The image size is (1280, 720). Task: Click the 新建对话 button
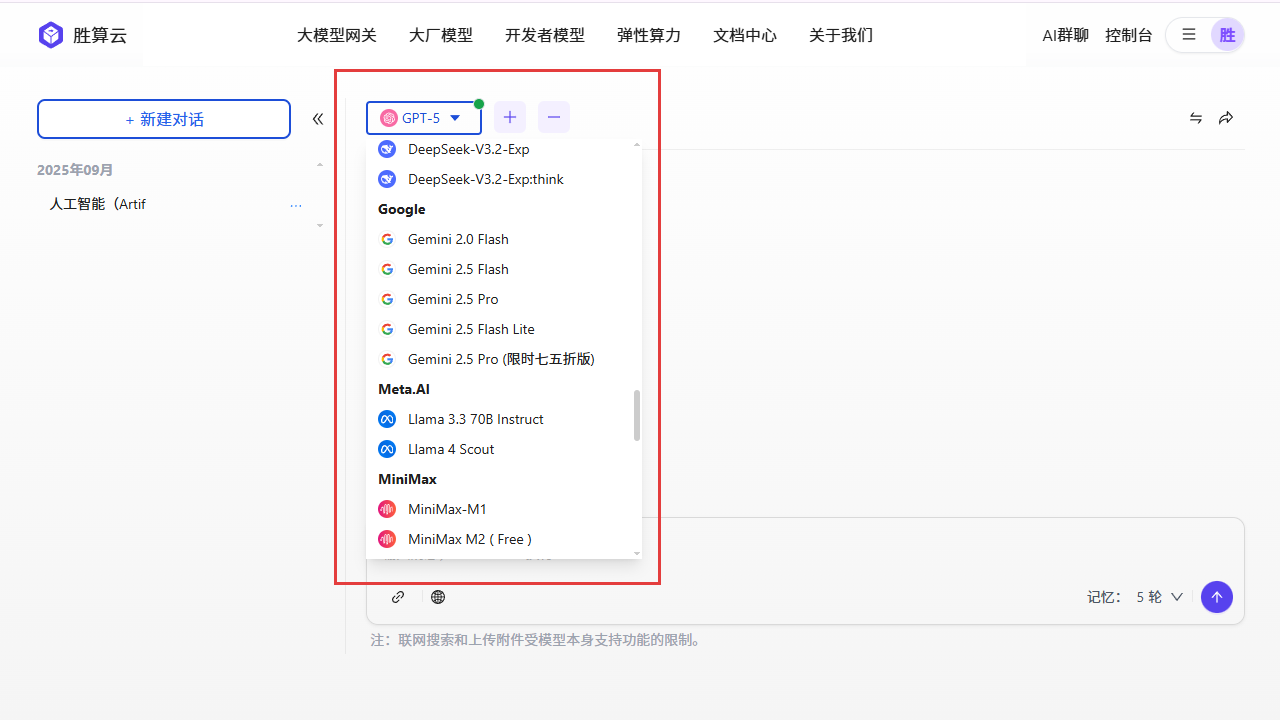[x=164, y=119]
